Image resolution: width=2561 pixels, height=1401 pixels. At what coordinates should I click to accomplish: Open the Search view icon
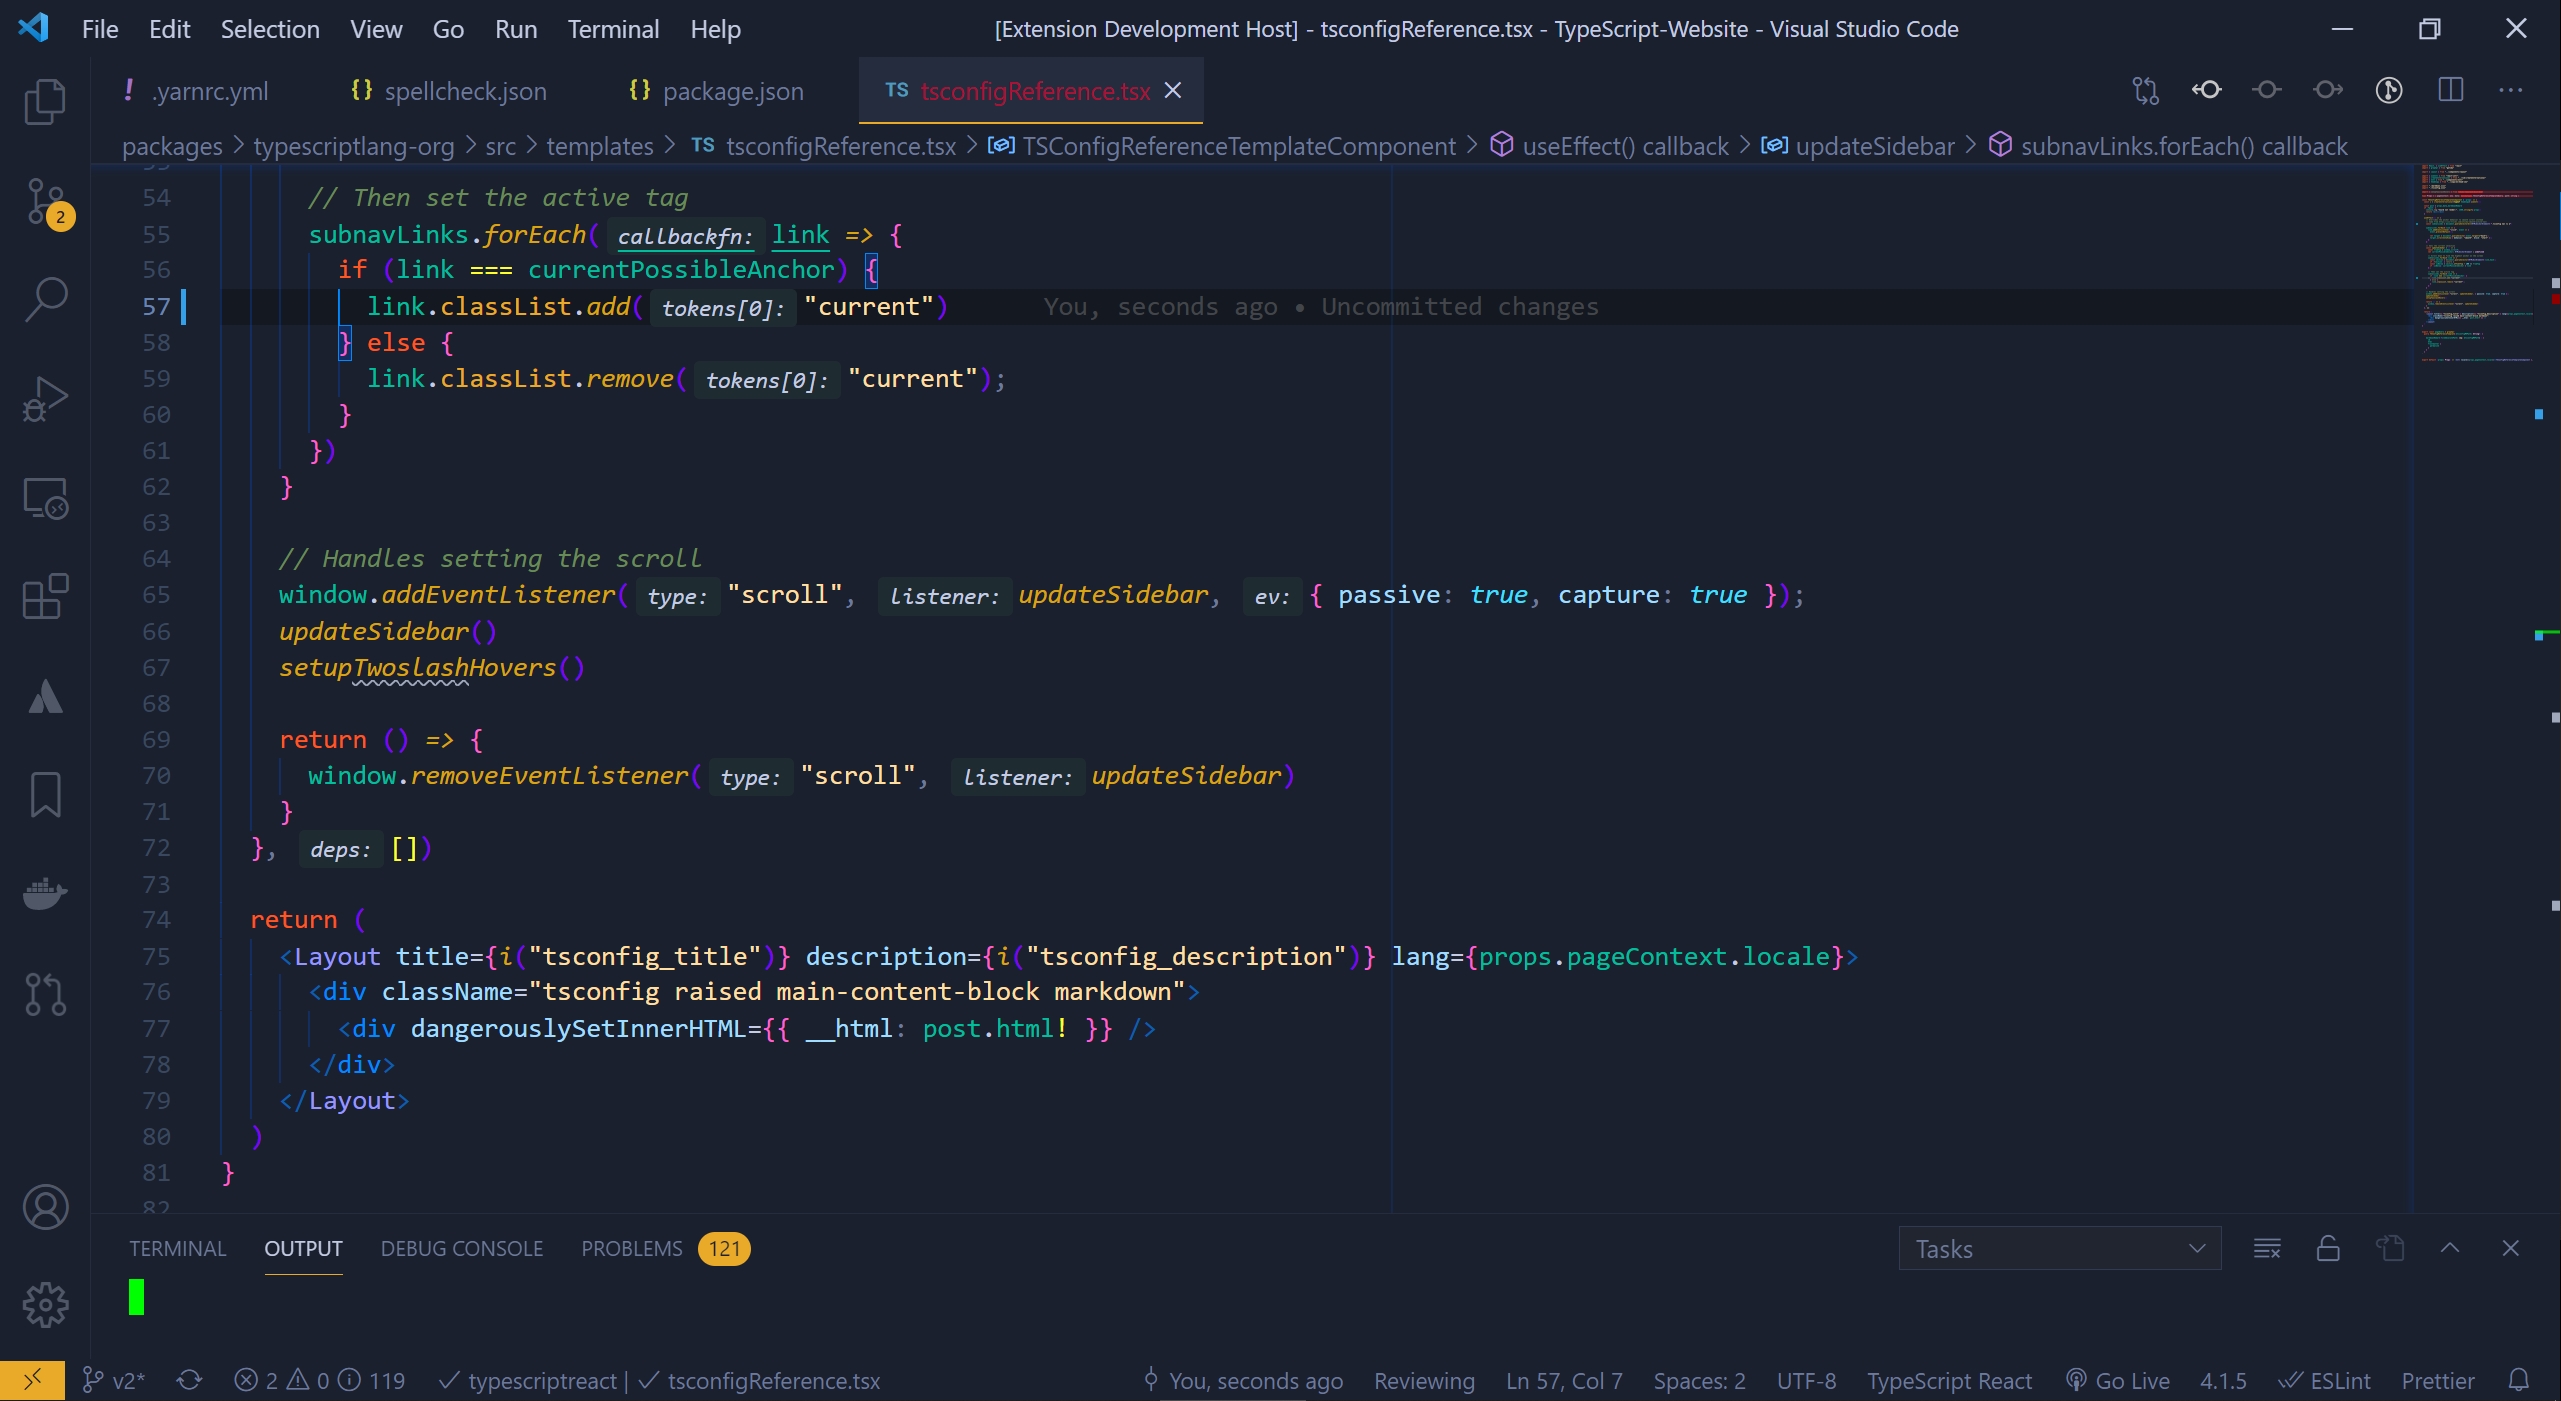click(45, 299)
